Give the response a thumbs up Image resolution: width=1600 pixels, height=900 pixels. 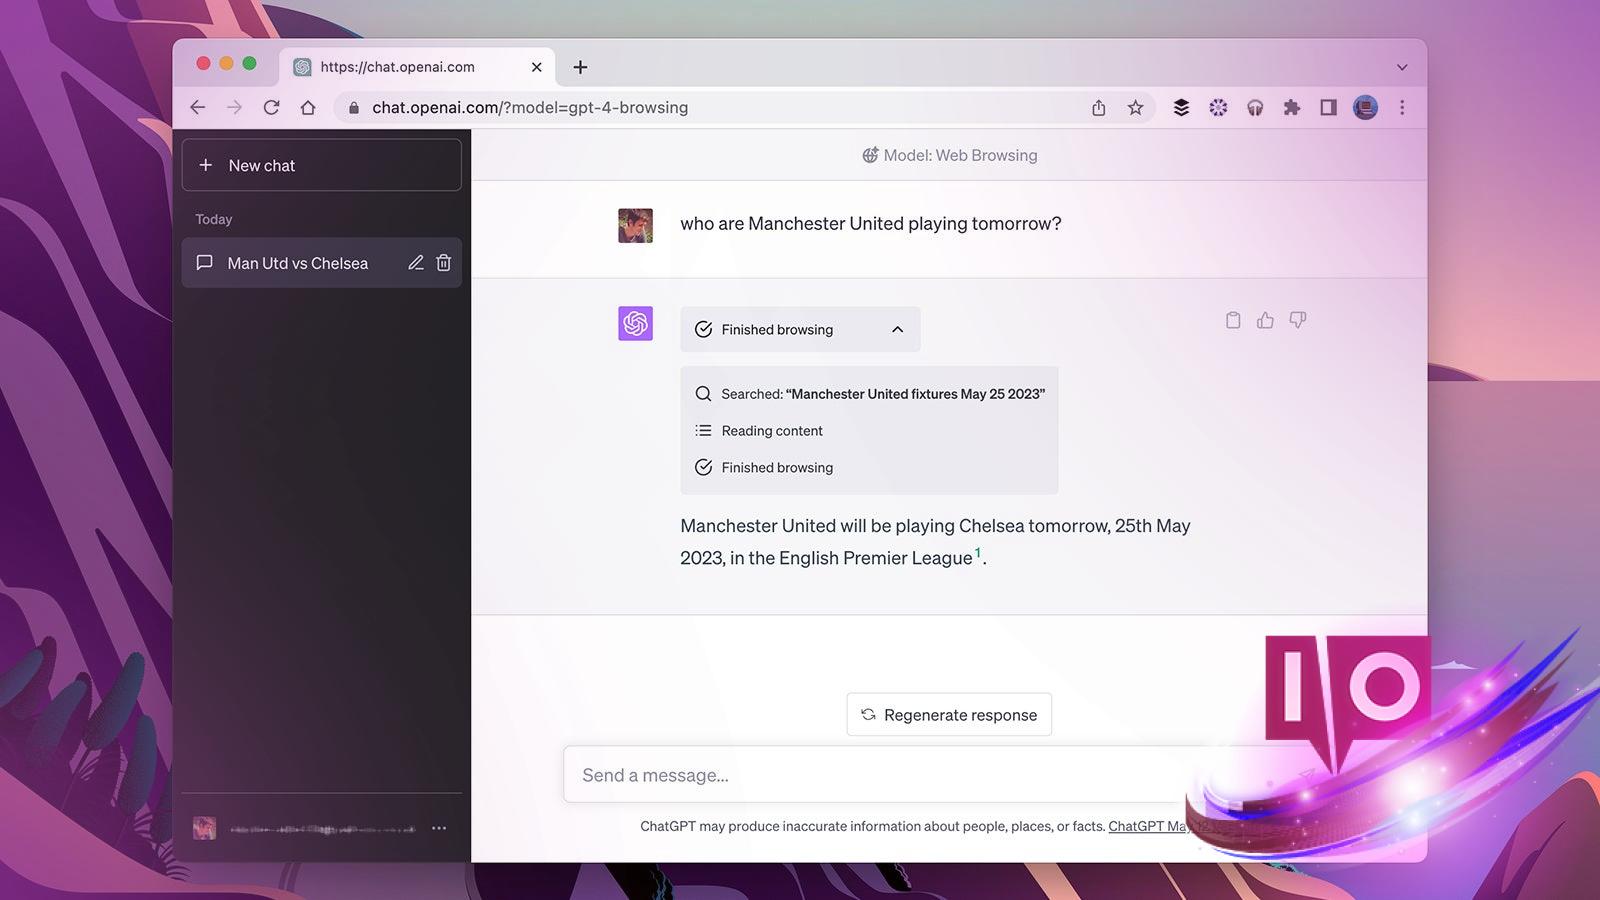1265,320
